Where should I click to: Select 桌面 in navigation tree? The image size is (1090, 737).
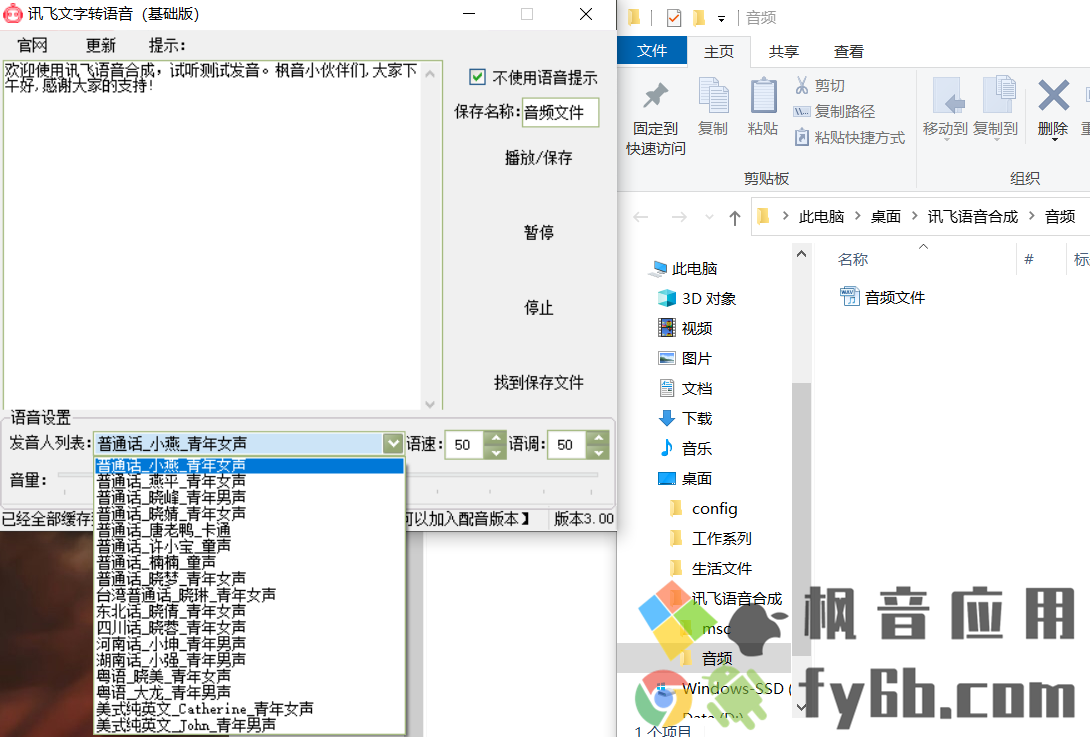(x=685, y=478)
